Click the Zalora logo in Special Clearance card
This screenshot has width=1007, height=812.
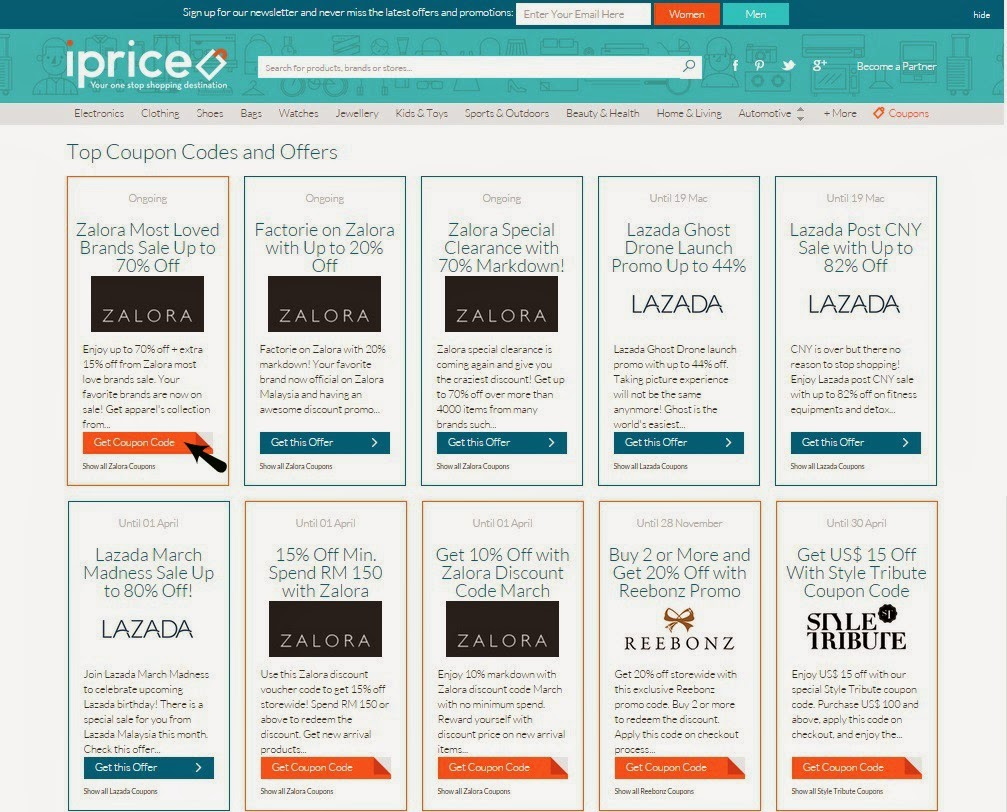coord(502,304)
